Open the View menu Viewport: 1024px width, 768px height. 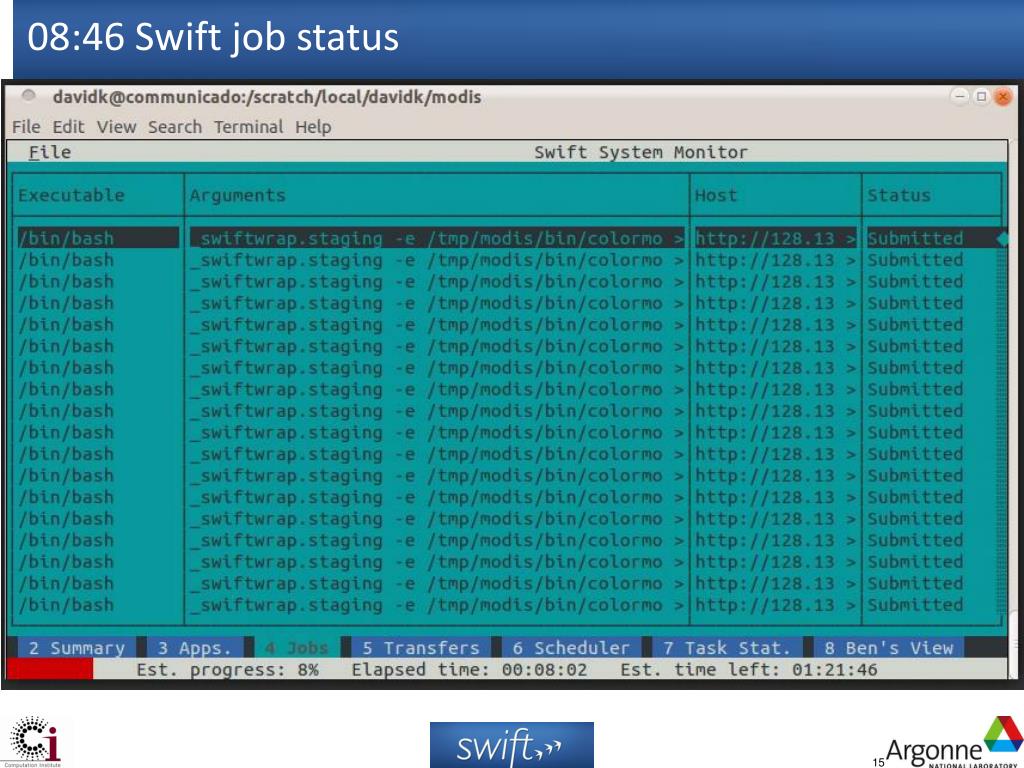click(116, 127)
